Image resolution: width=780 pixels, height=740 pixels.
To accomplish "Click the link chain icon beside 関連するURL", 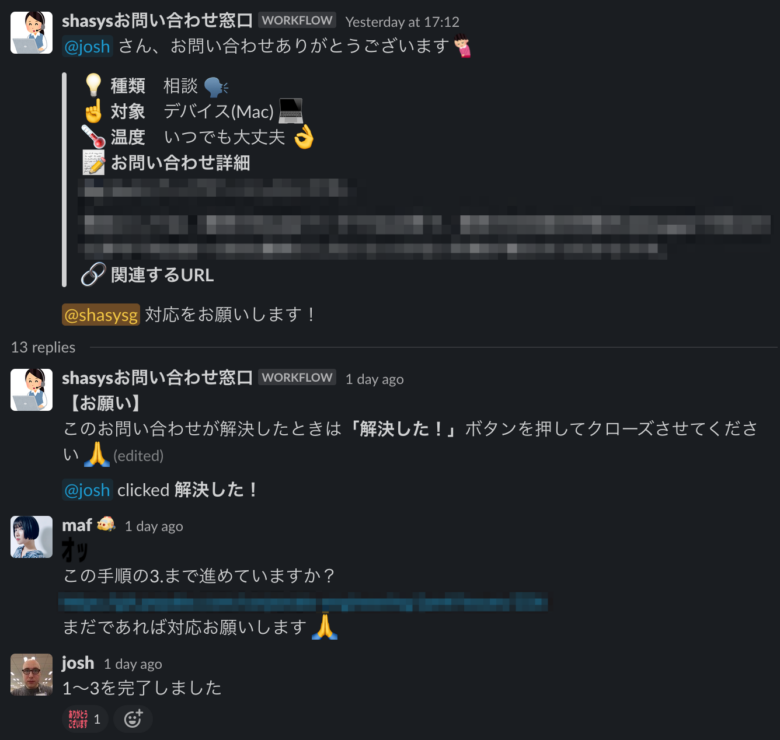I will (x=94, y=274).
